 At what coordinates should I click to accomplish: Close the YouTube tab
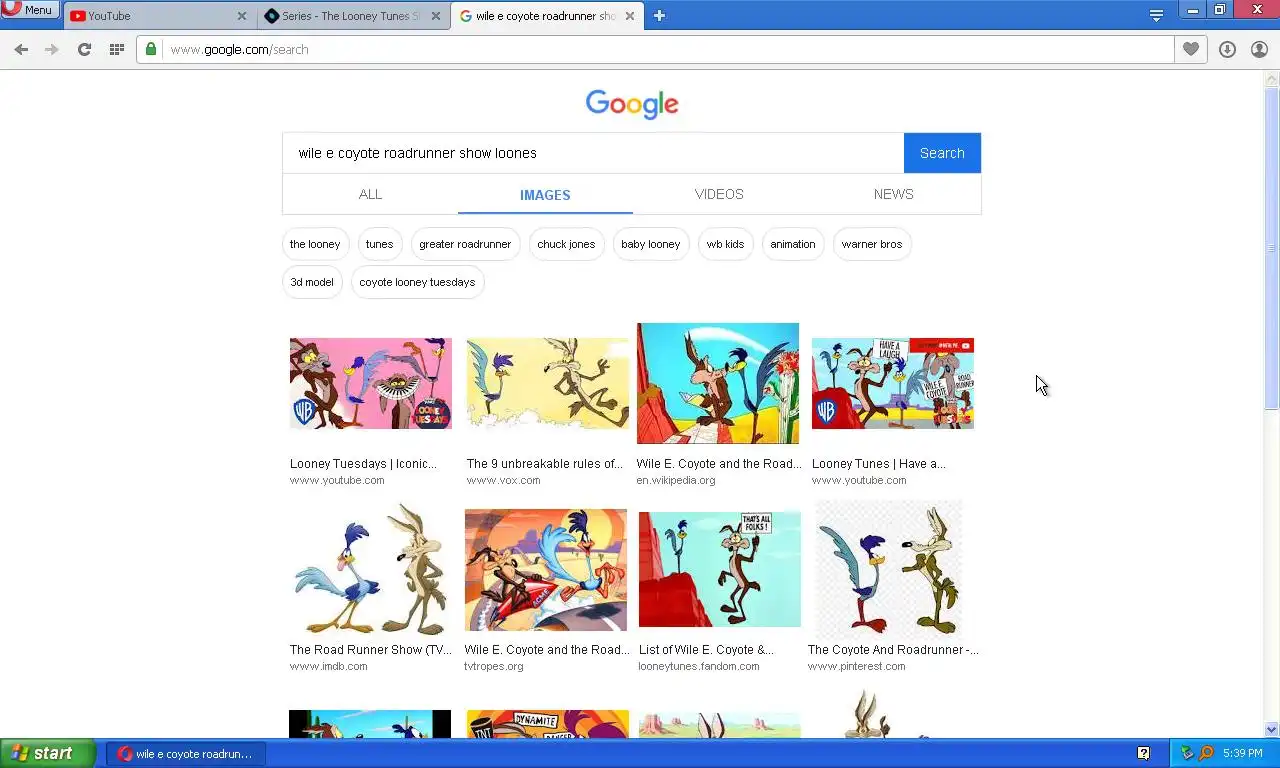click(x=241, y=16)
